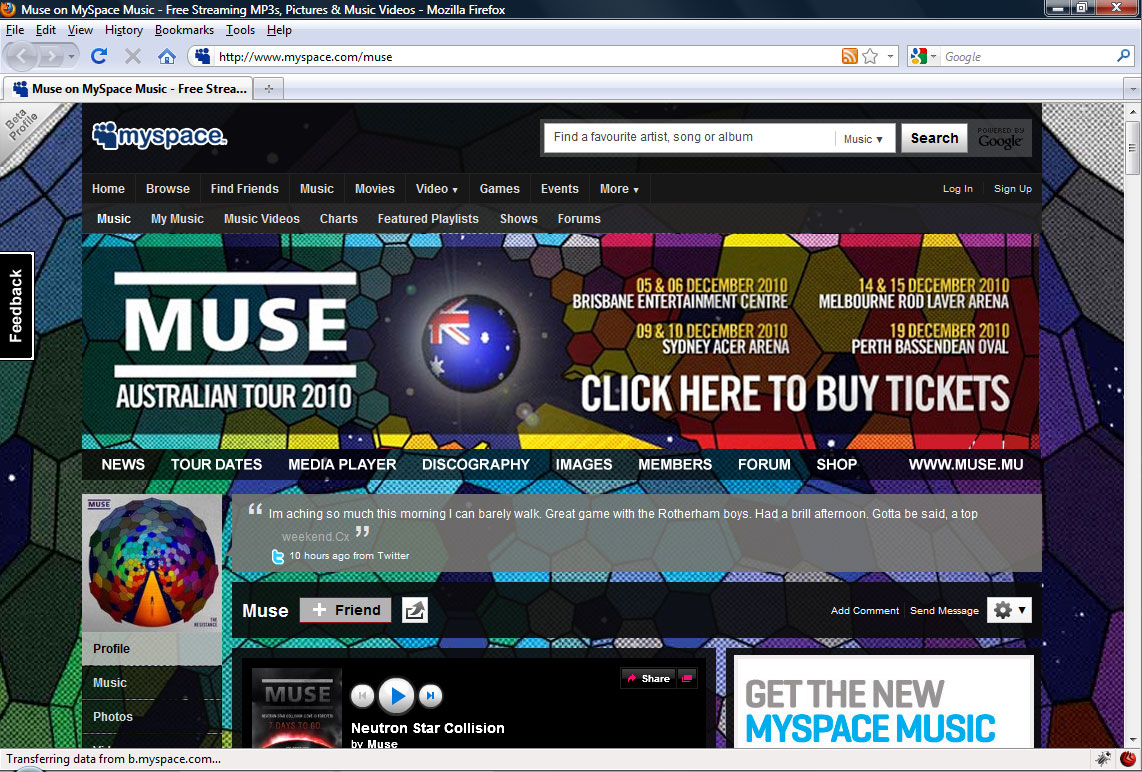Select Photos in the profile sidebar
Image resolution: width=1142 pixels, height=772 pixels.
coord(151,717)
